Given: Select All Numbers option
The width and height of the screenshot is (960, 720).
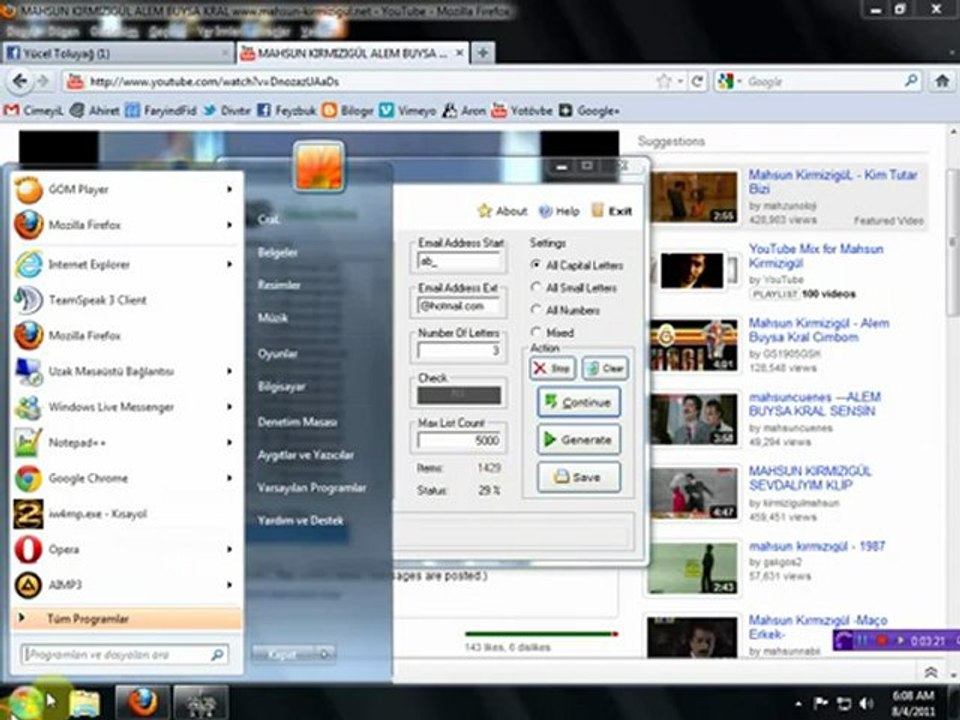Looking at the screenshot, I should tap(565, 310).
